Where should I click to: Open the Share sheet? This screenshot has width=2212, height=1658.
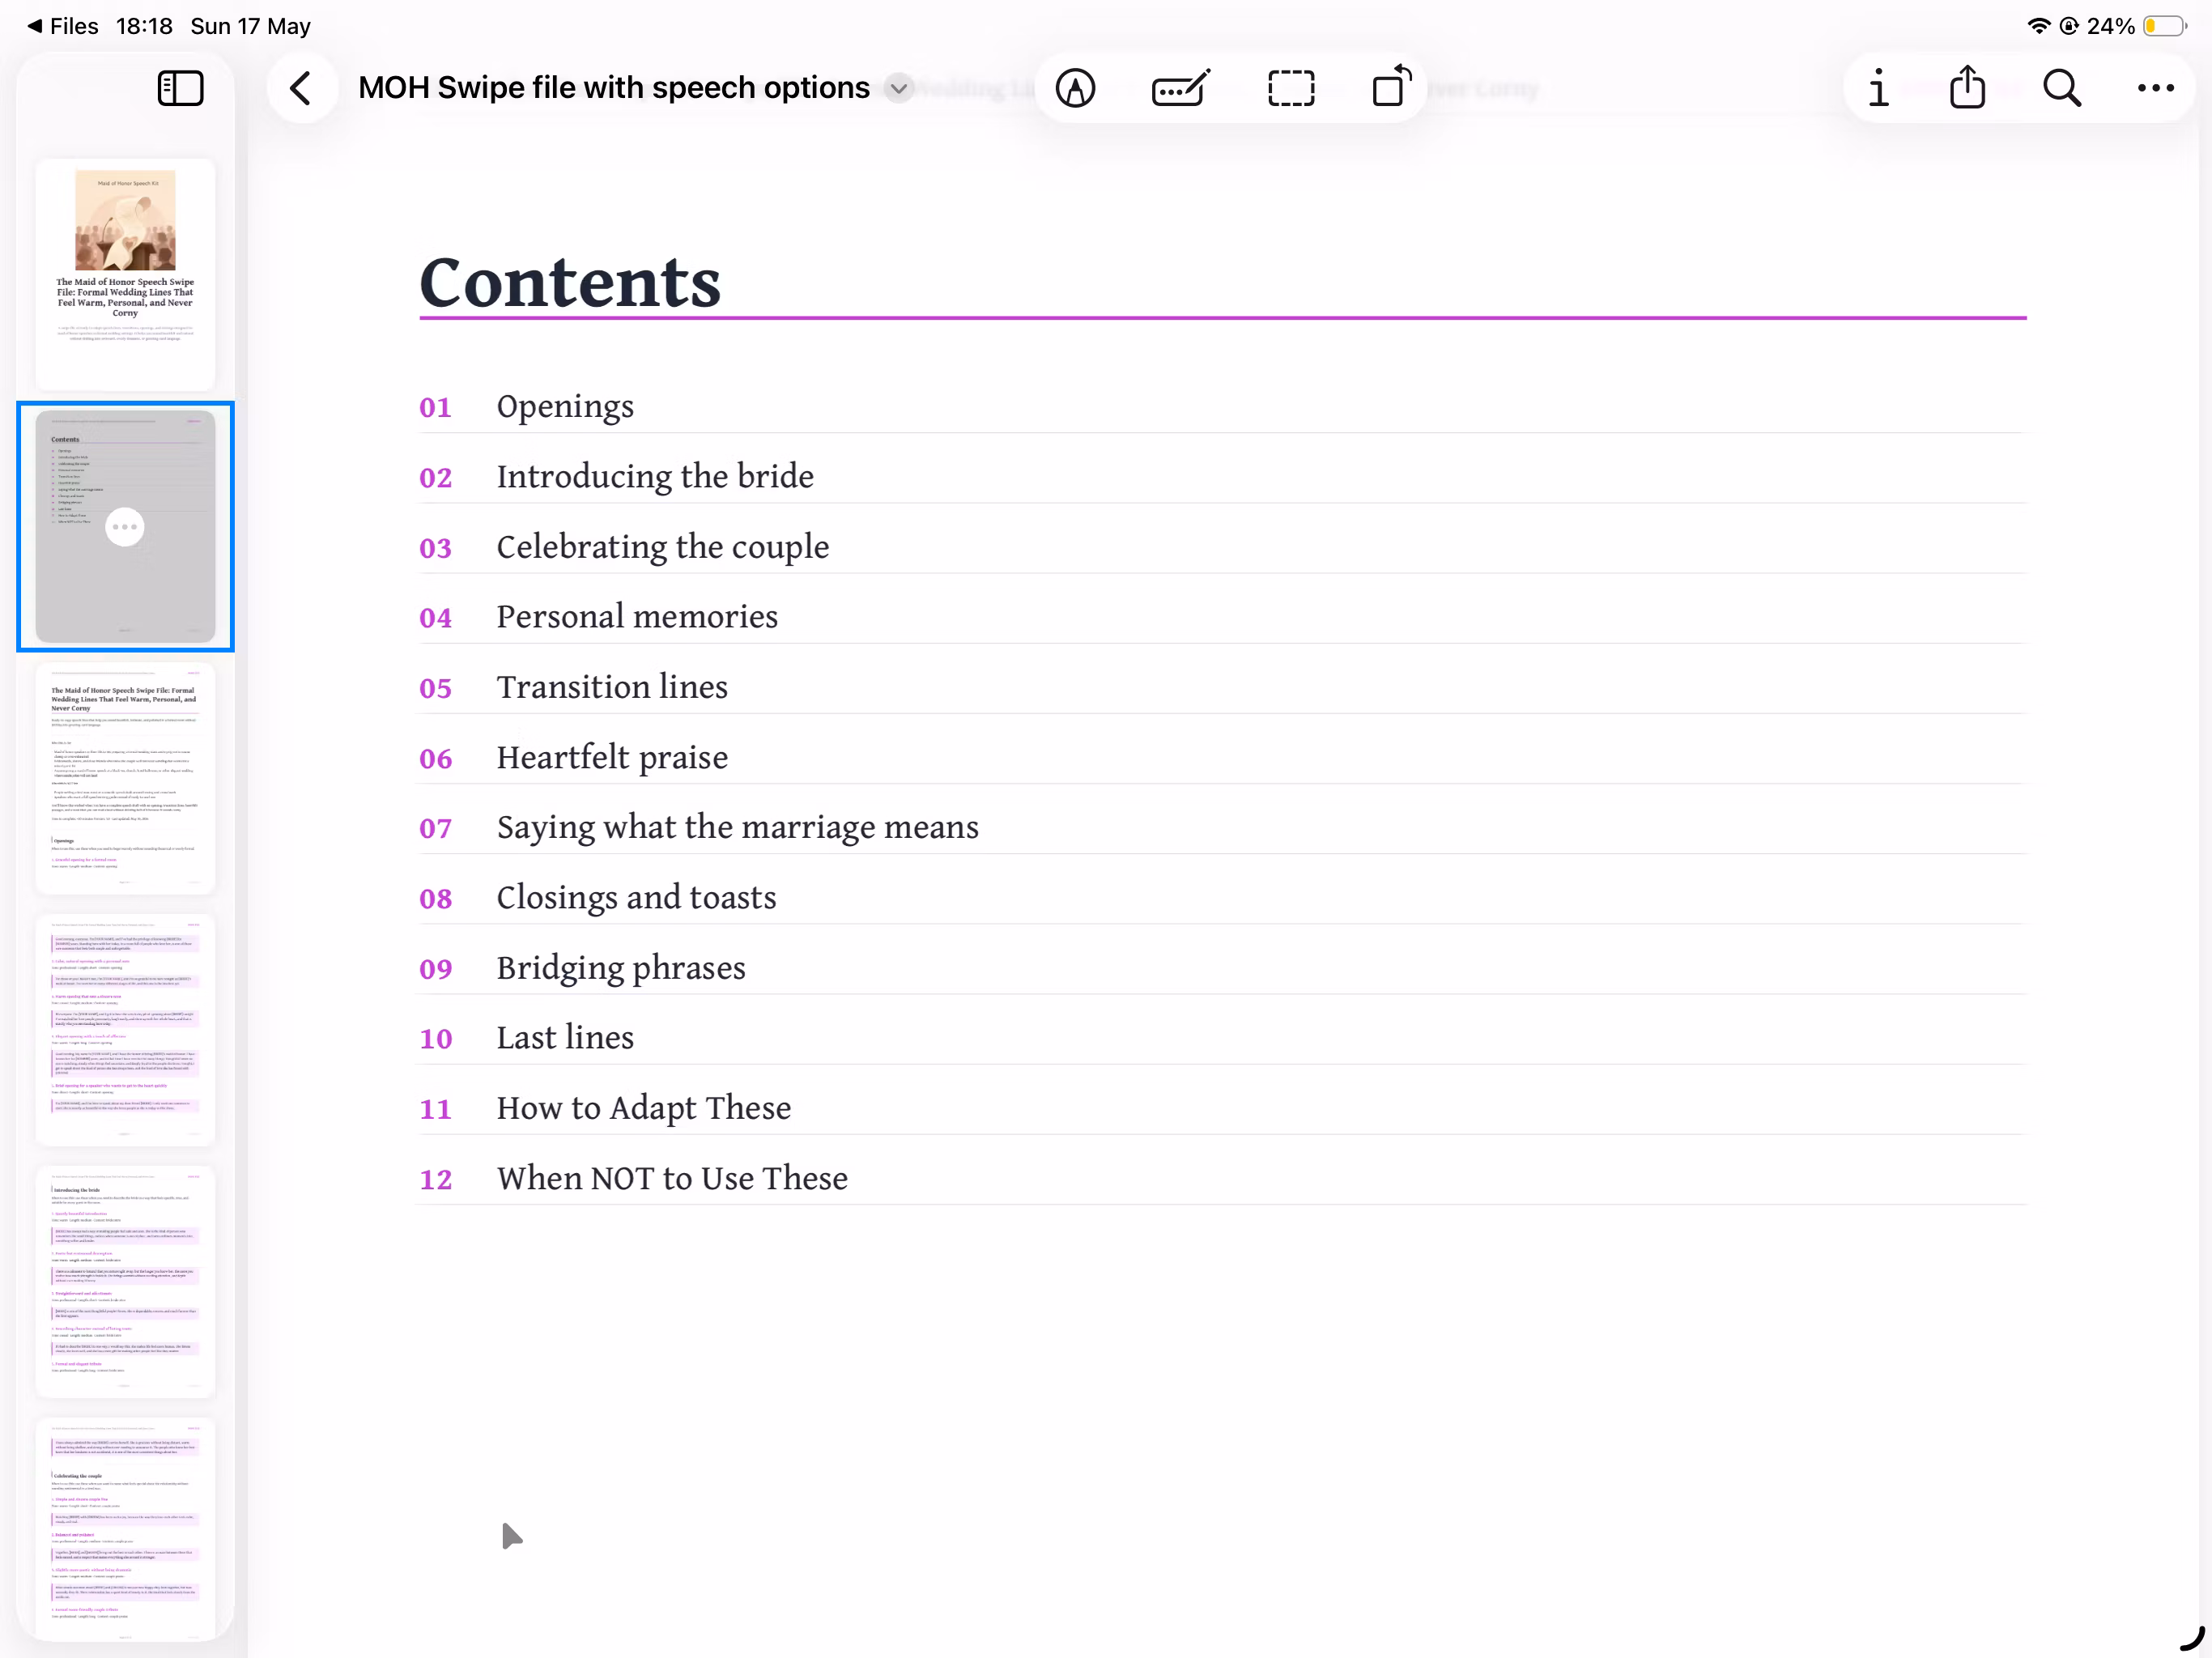tap(1967, 86)
